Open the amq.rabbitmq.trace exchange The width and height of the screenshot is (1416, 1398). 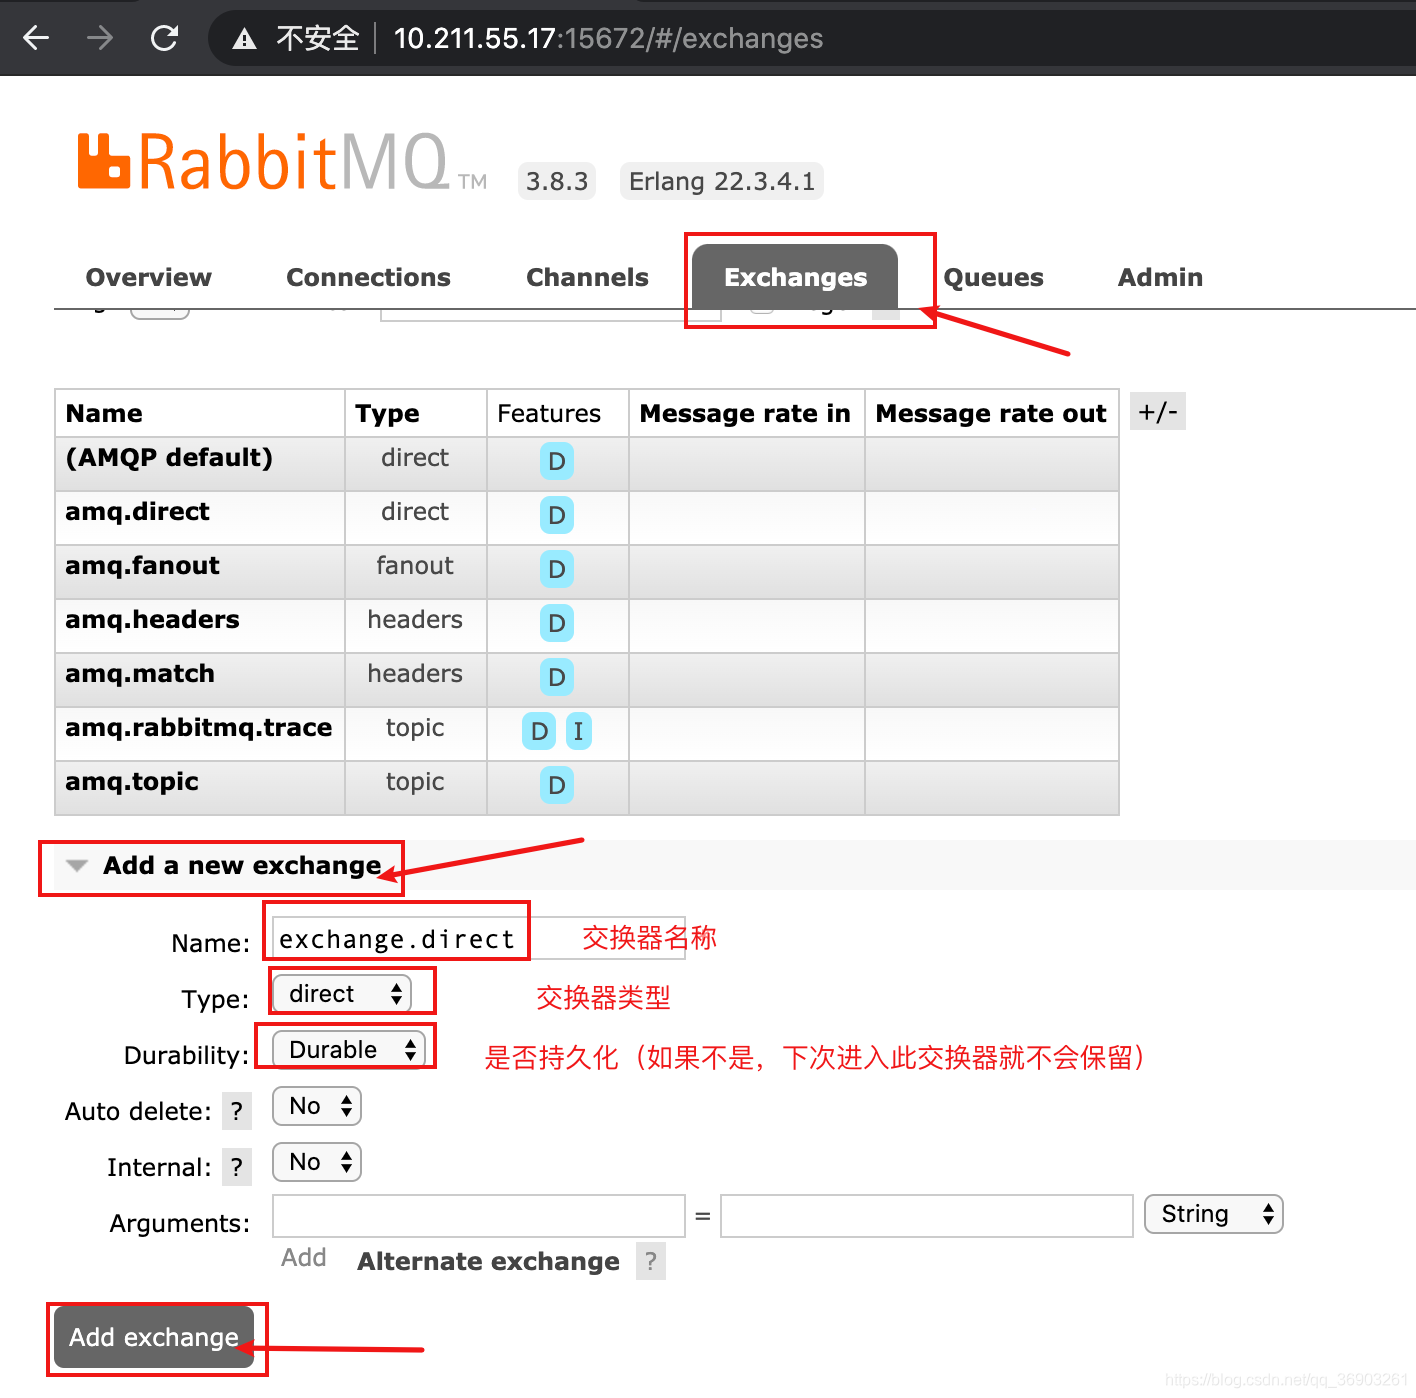(x=198, y=727)
